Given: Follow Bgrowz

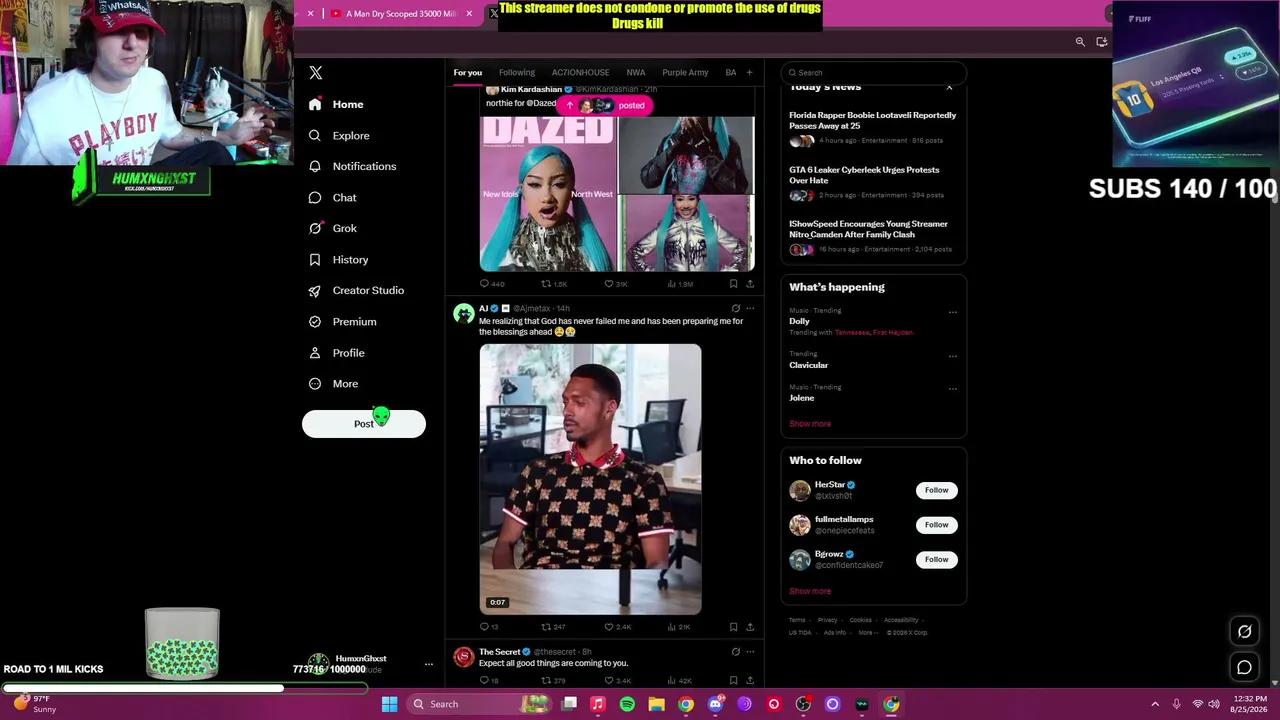Looking at the screenshot, I should (936, 559).
